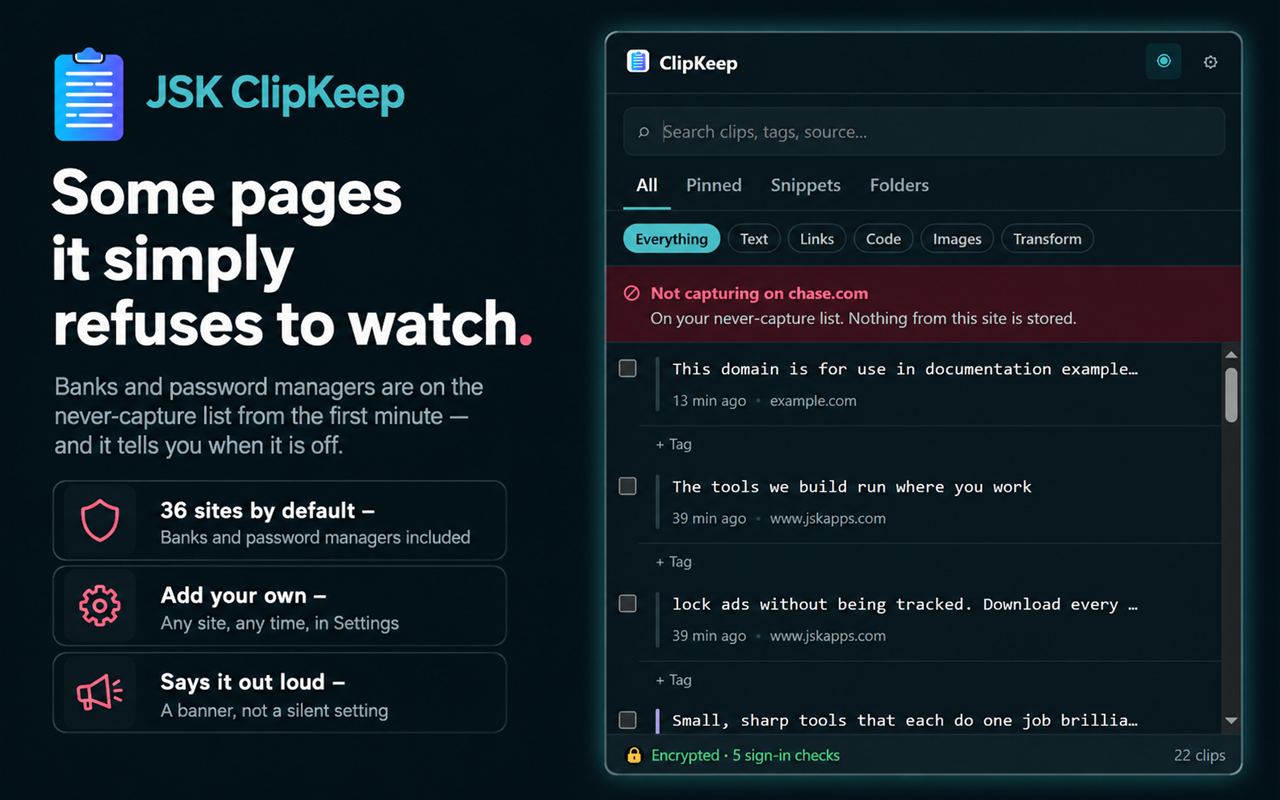The height and width of the screenshot is (800, 1280).
Task: Click the '36 sites by default –' heading
Action: (x=268, y=511)
